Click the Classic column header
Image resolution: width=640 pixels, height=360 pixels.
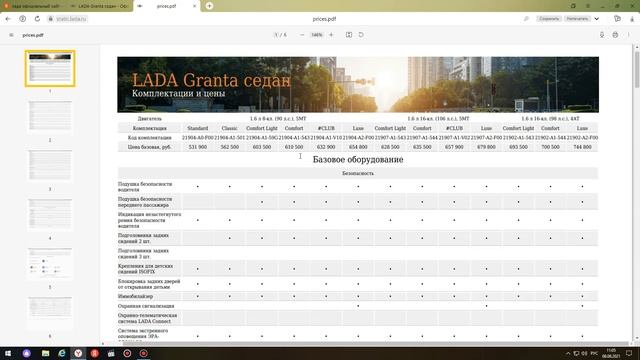(x=229, y=128)
